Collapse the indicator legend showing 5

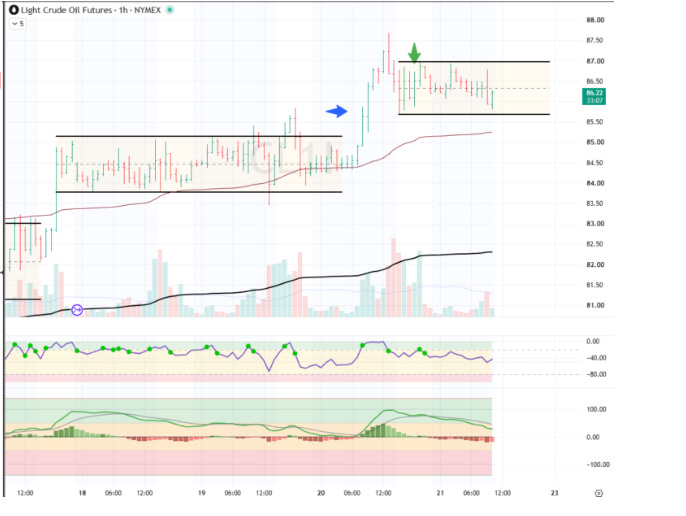pyautogui.click(x=18, y=24)
